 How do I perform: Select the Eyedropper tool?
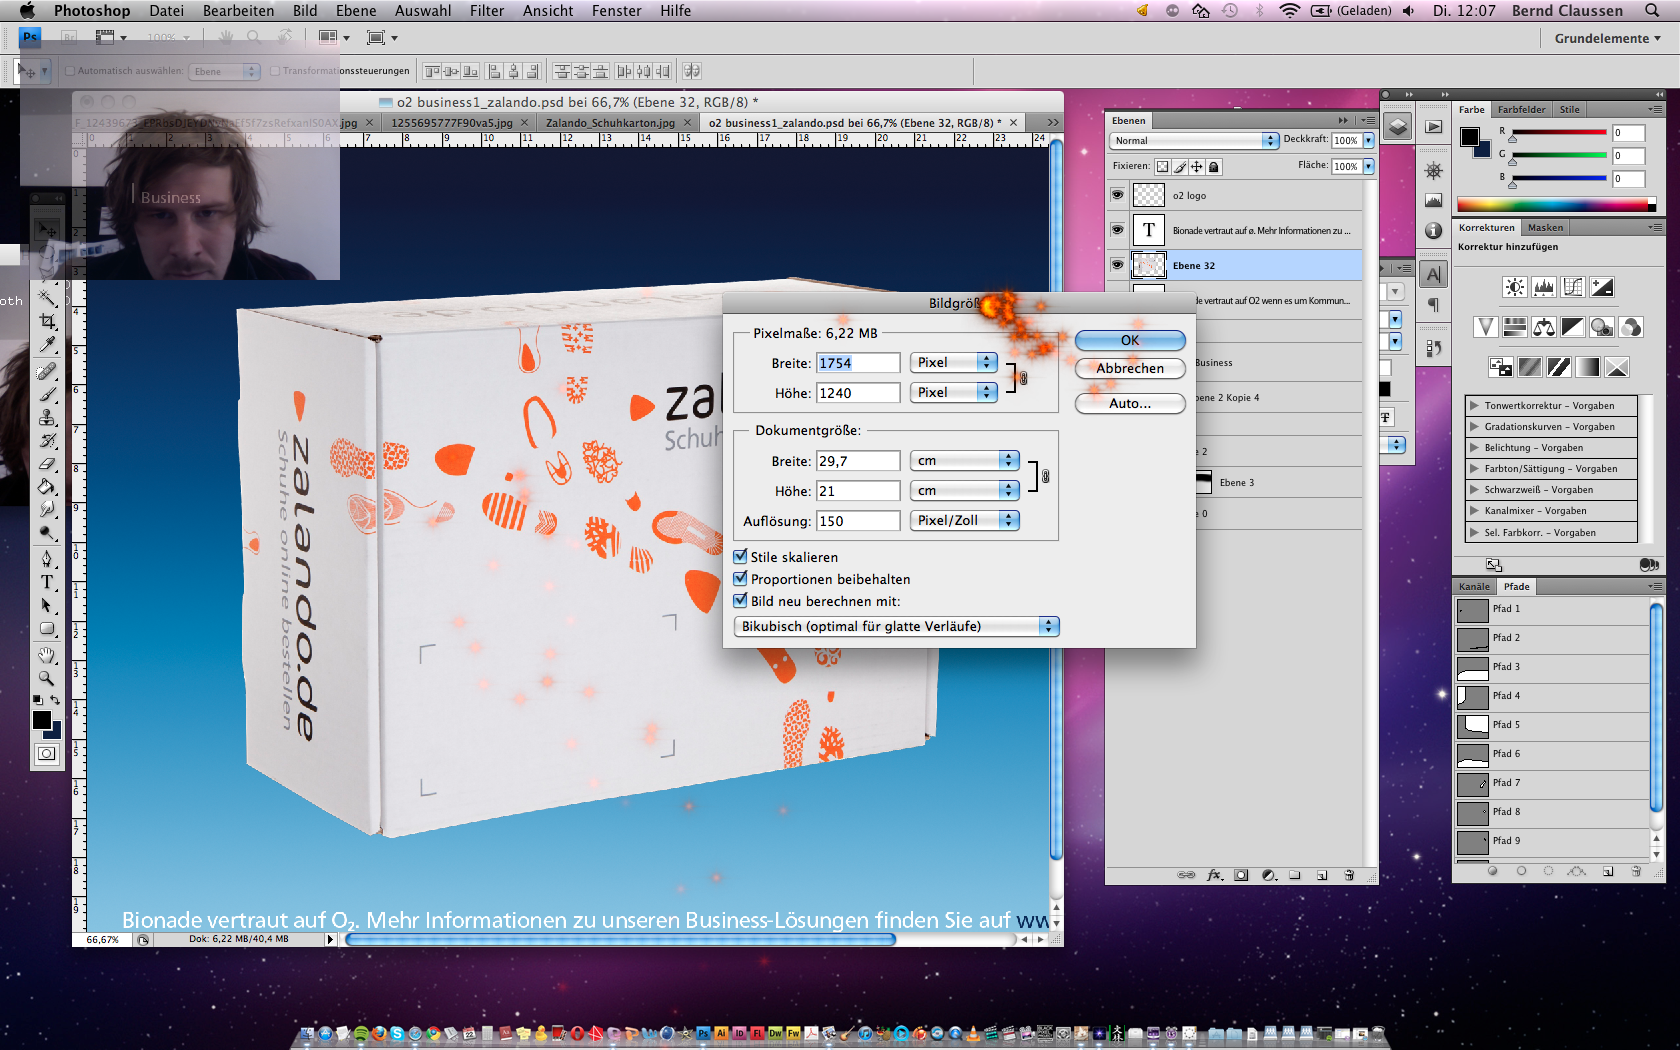(x=47, y=345)
